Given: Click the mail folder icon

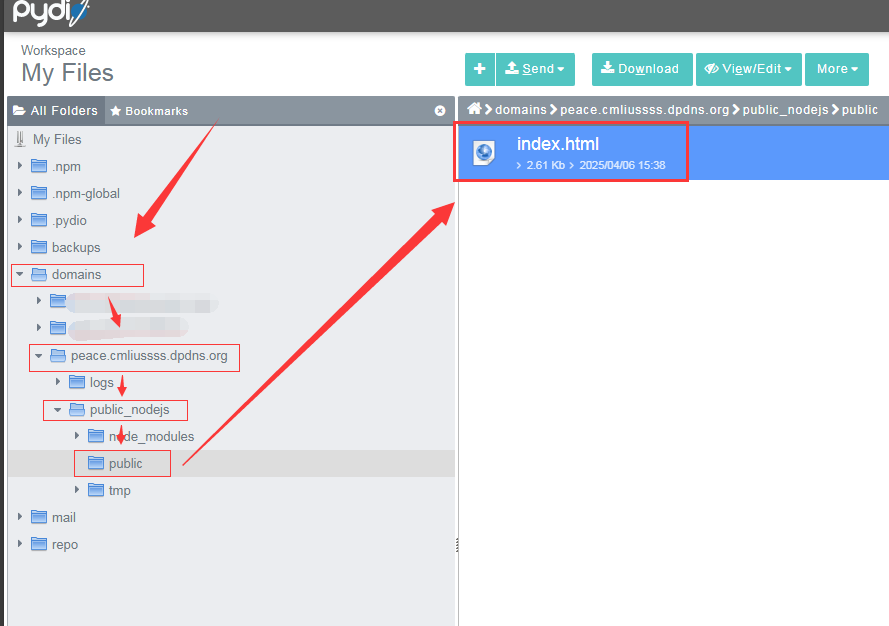Looking at the screenshot, I should pos(39,517).
